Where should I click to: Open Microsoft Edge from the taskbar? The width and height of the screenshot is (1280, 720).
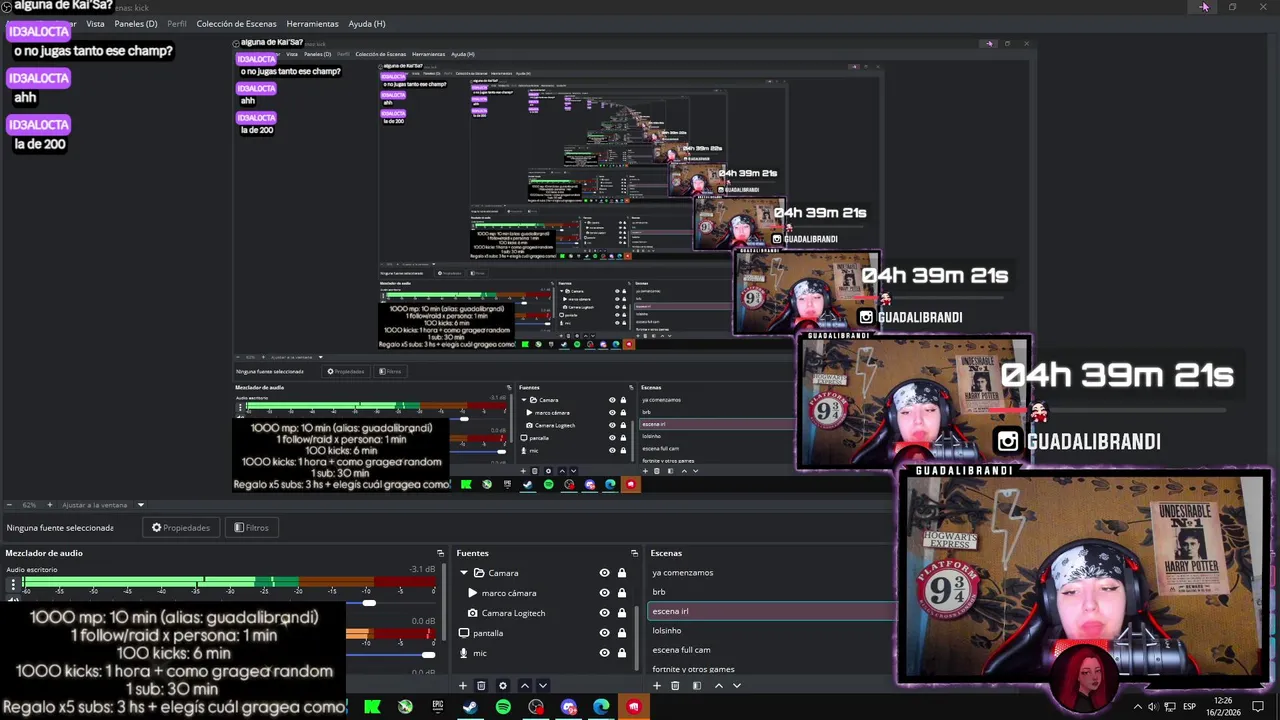(x=601, y=707)
